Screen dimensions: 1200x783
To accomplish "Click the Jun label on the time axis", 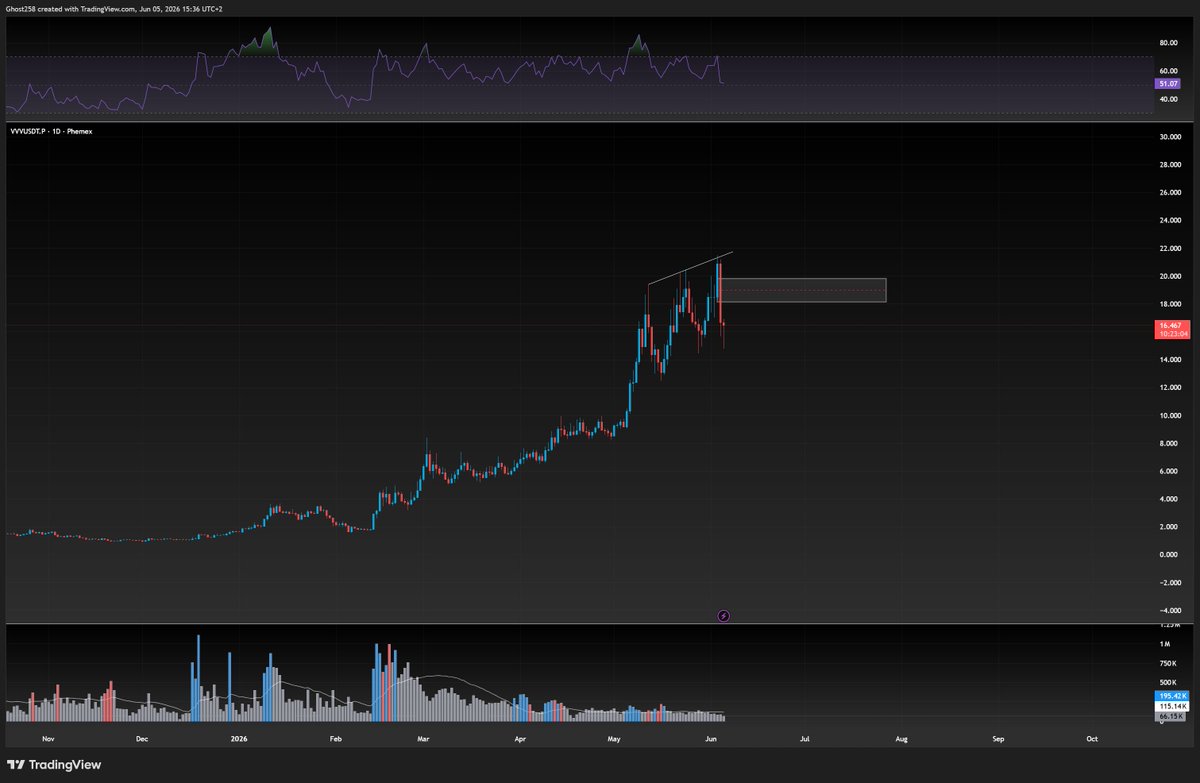I will (710, 739).
